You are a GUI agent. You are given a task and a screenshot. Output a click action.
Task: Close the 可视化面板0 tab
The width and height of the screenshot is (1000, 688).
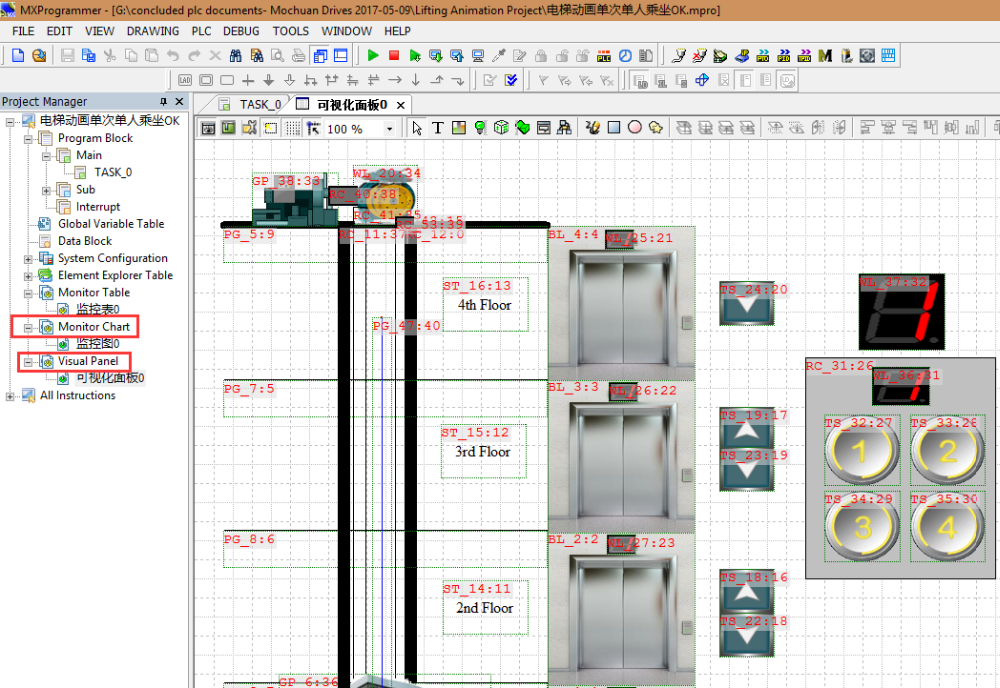pyautogui.click(x=400, y=105)
